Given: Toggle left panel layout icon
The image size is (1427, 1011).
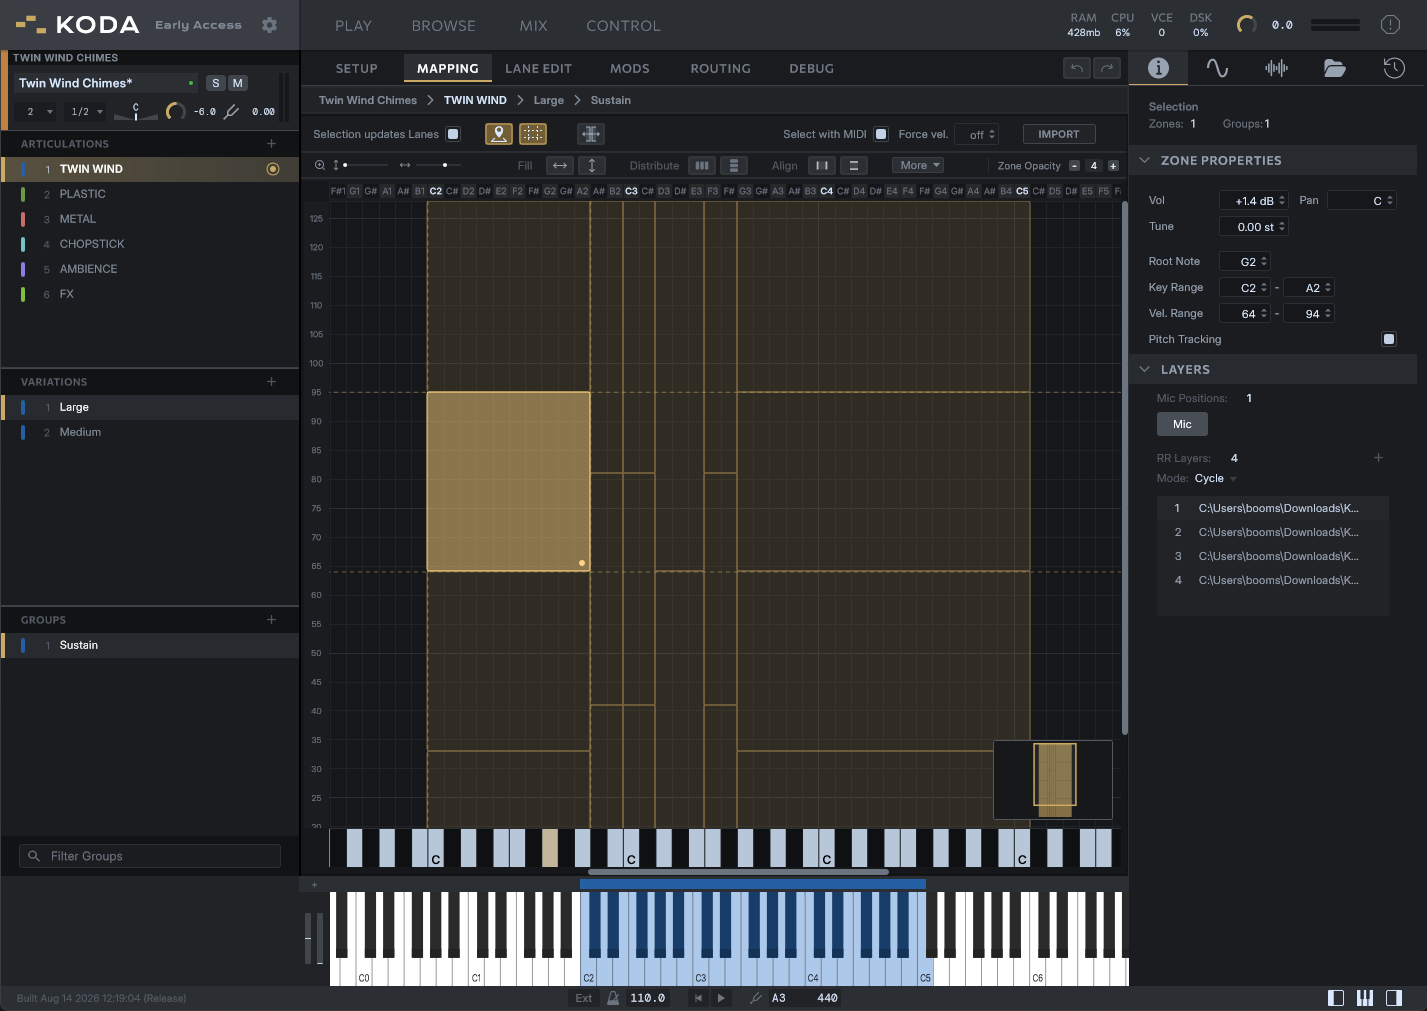Looking at the screenshot, I should 1336,998.
